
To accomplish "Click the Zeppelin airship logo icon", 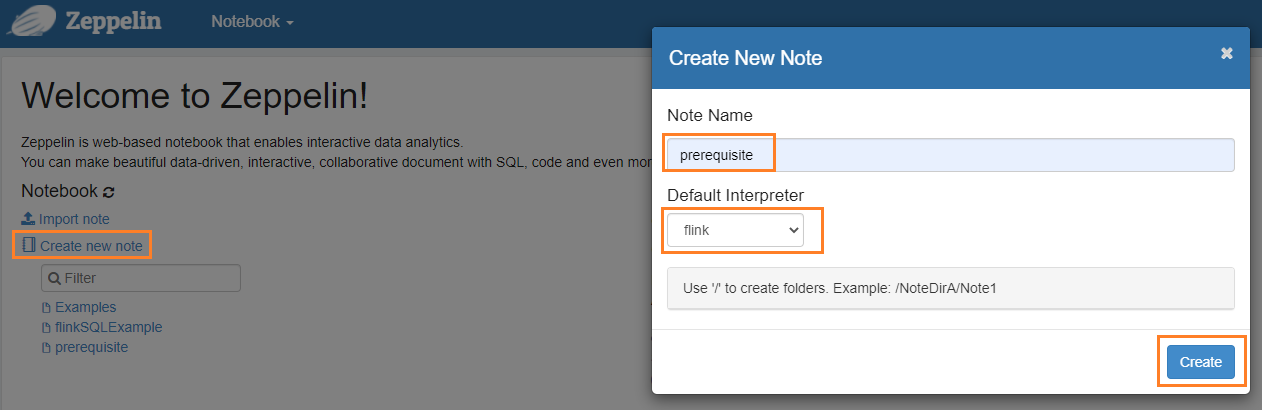I will tap(30, 22).
